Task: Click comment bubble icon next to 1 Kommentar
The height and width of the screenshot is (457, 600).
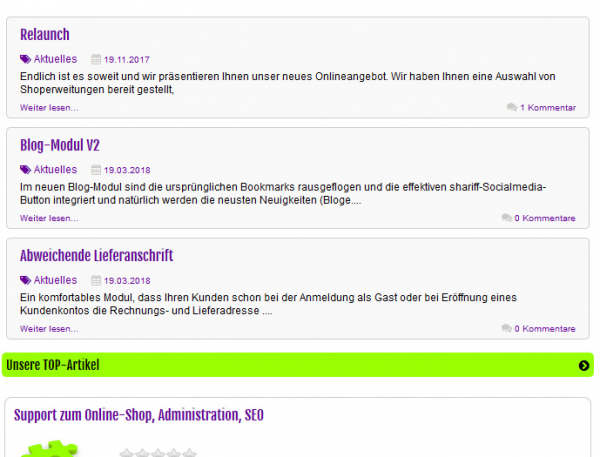Action: tap(512, 107)
